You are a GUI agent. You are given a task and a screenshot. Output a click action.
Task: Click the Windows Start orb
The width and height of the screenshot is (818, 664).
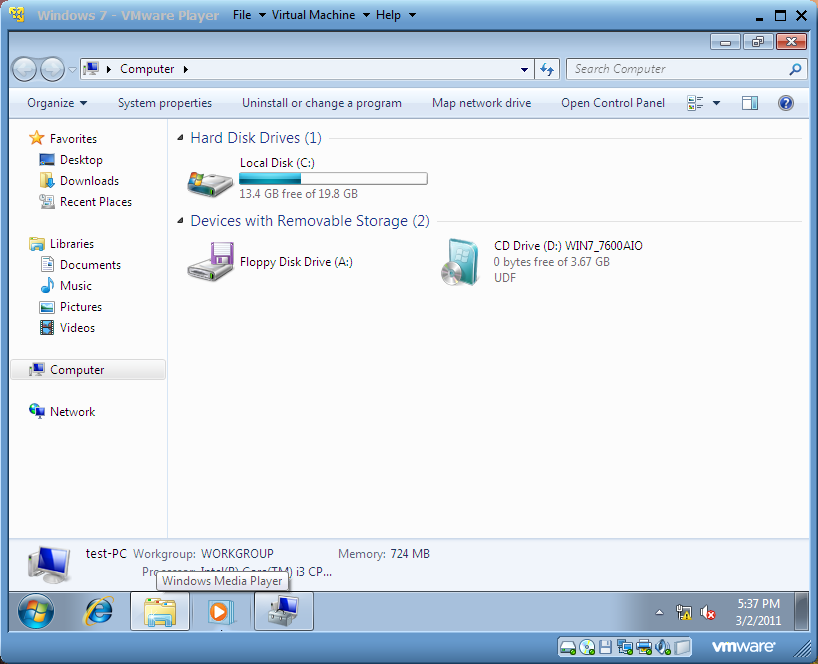[35, 611]
